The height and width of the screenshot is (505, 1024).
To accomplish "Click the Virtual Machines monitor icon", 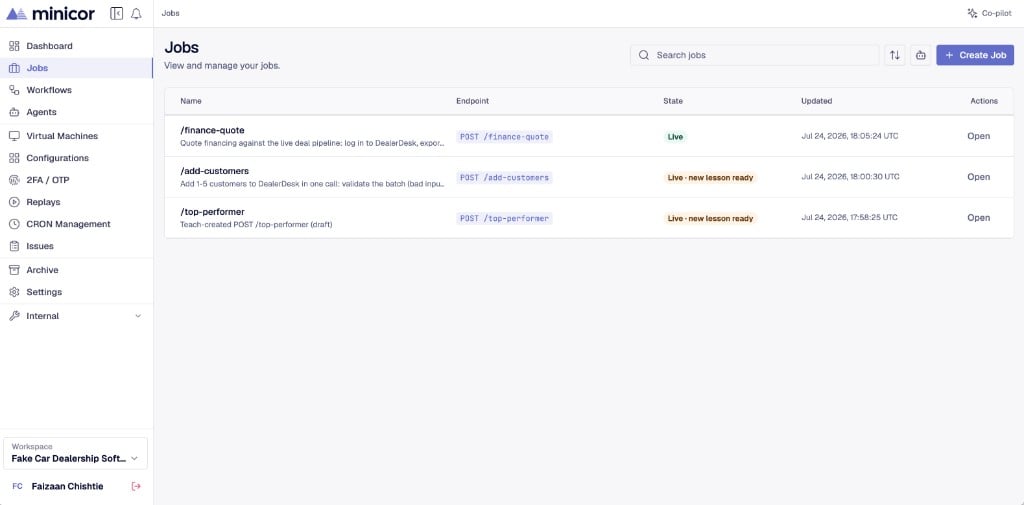I will 14,136.
